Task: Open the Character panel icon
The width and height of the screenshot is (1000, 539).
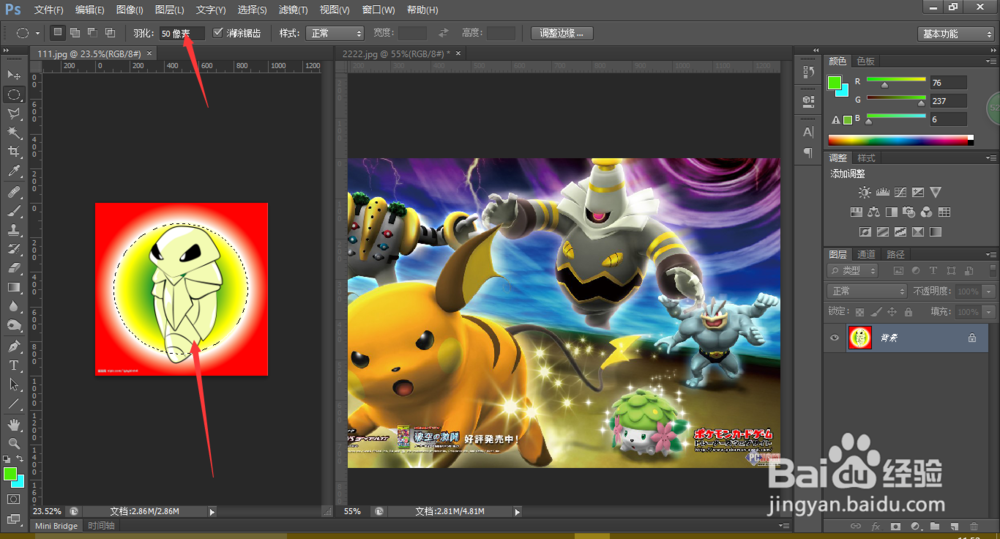Action: [x=808, y=132]
